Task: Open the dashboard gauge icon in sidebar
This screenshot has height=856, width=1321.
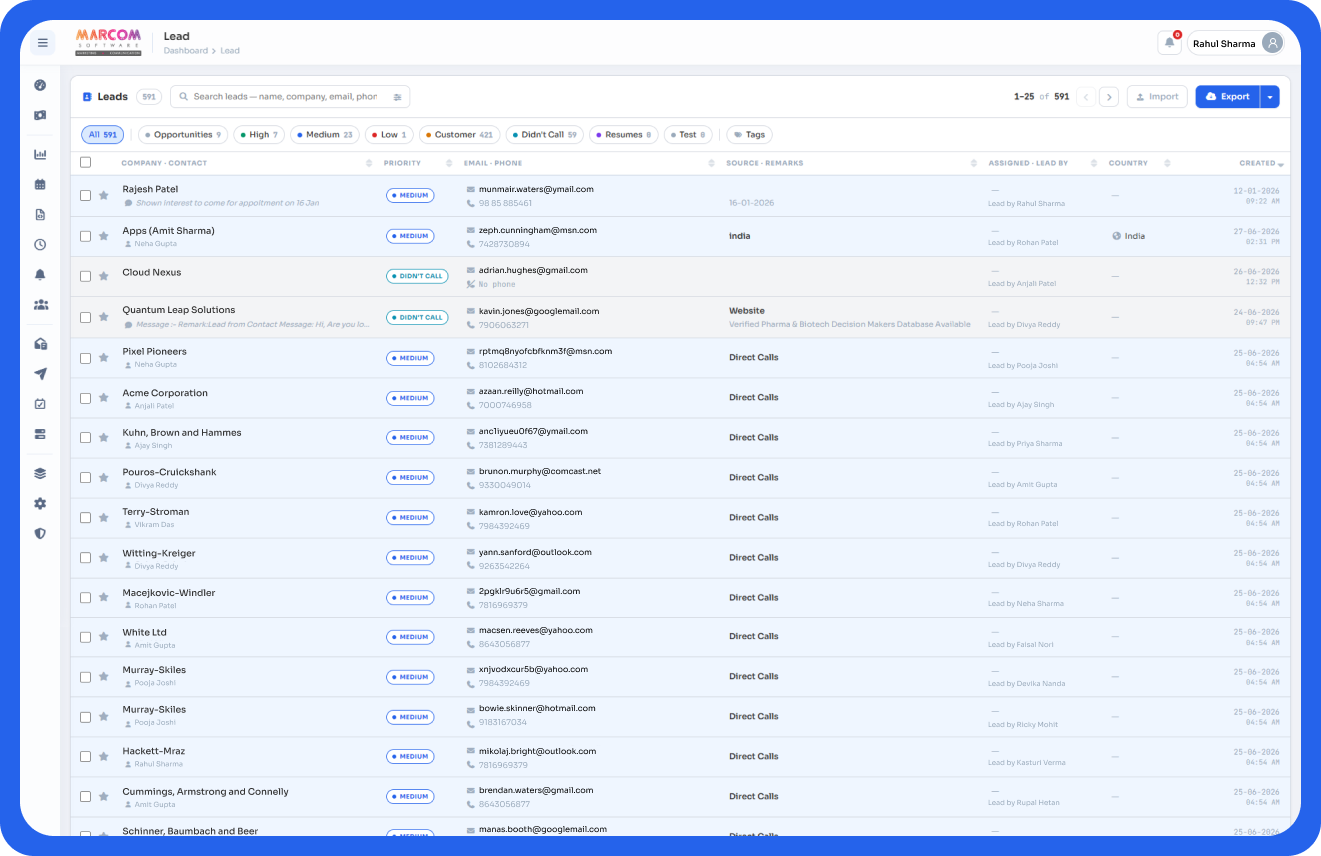Action: pyautogui.click(x=40, y=85)
